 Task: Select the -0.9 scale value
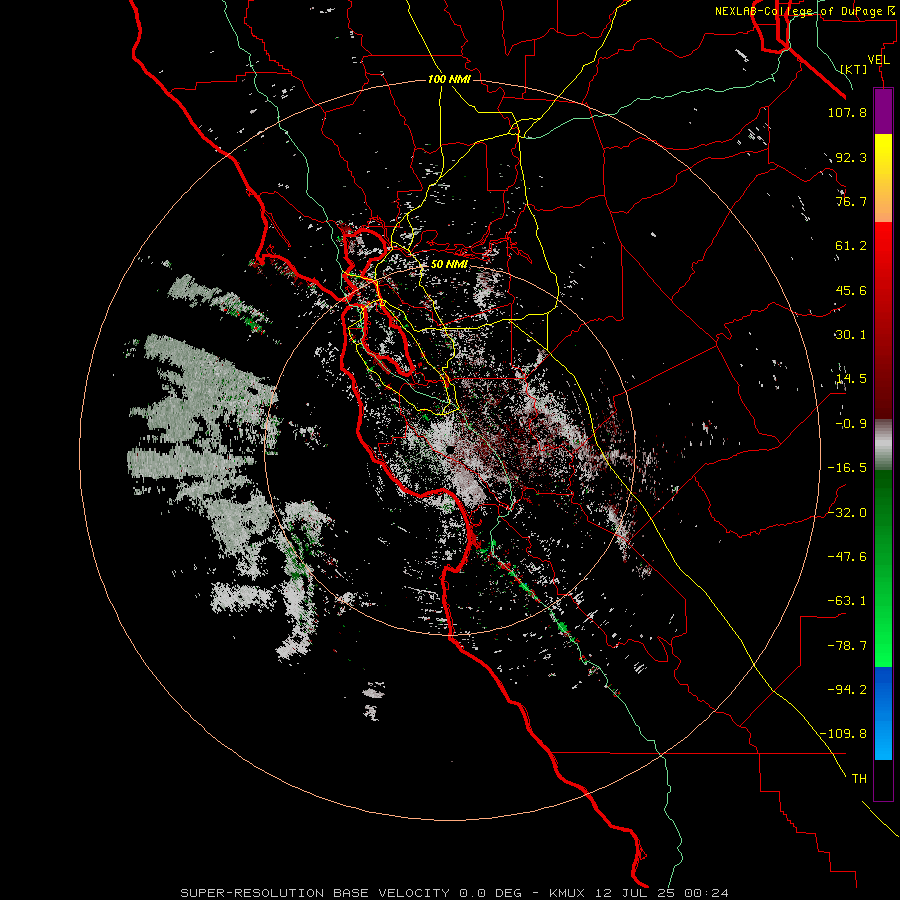coord(851,424)
